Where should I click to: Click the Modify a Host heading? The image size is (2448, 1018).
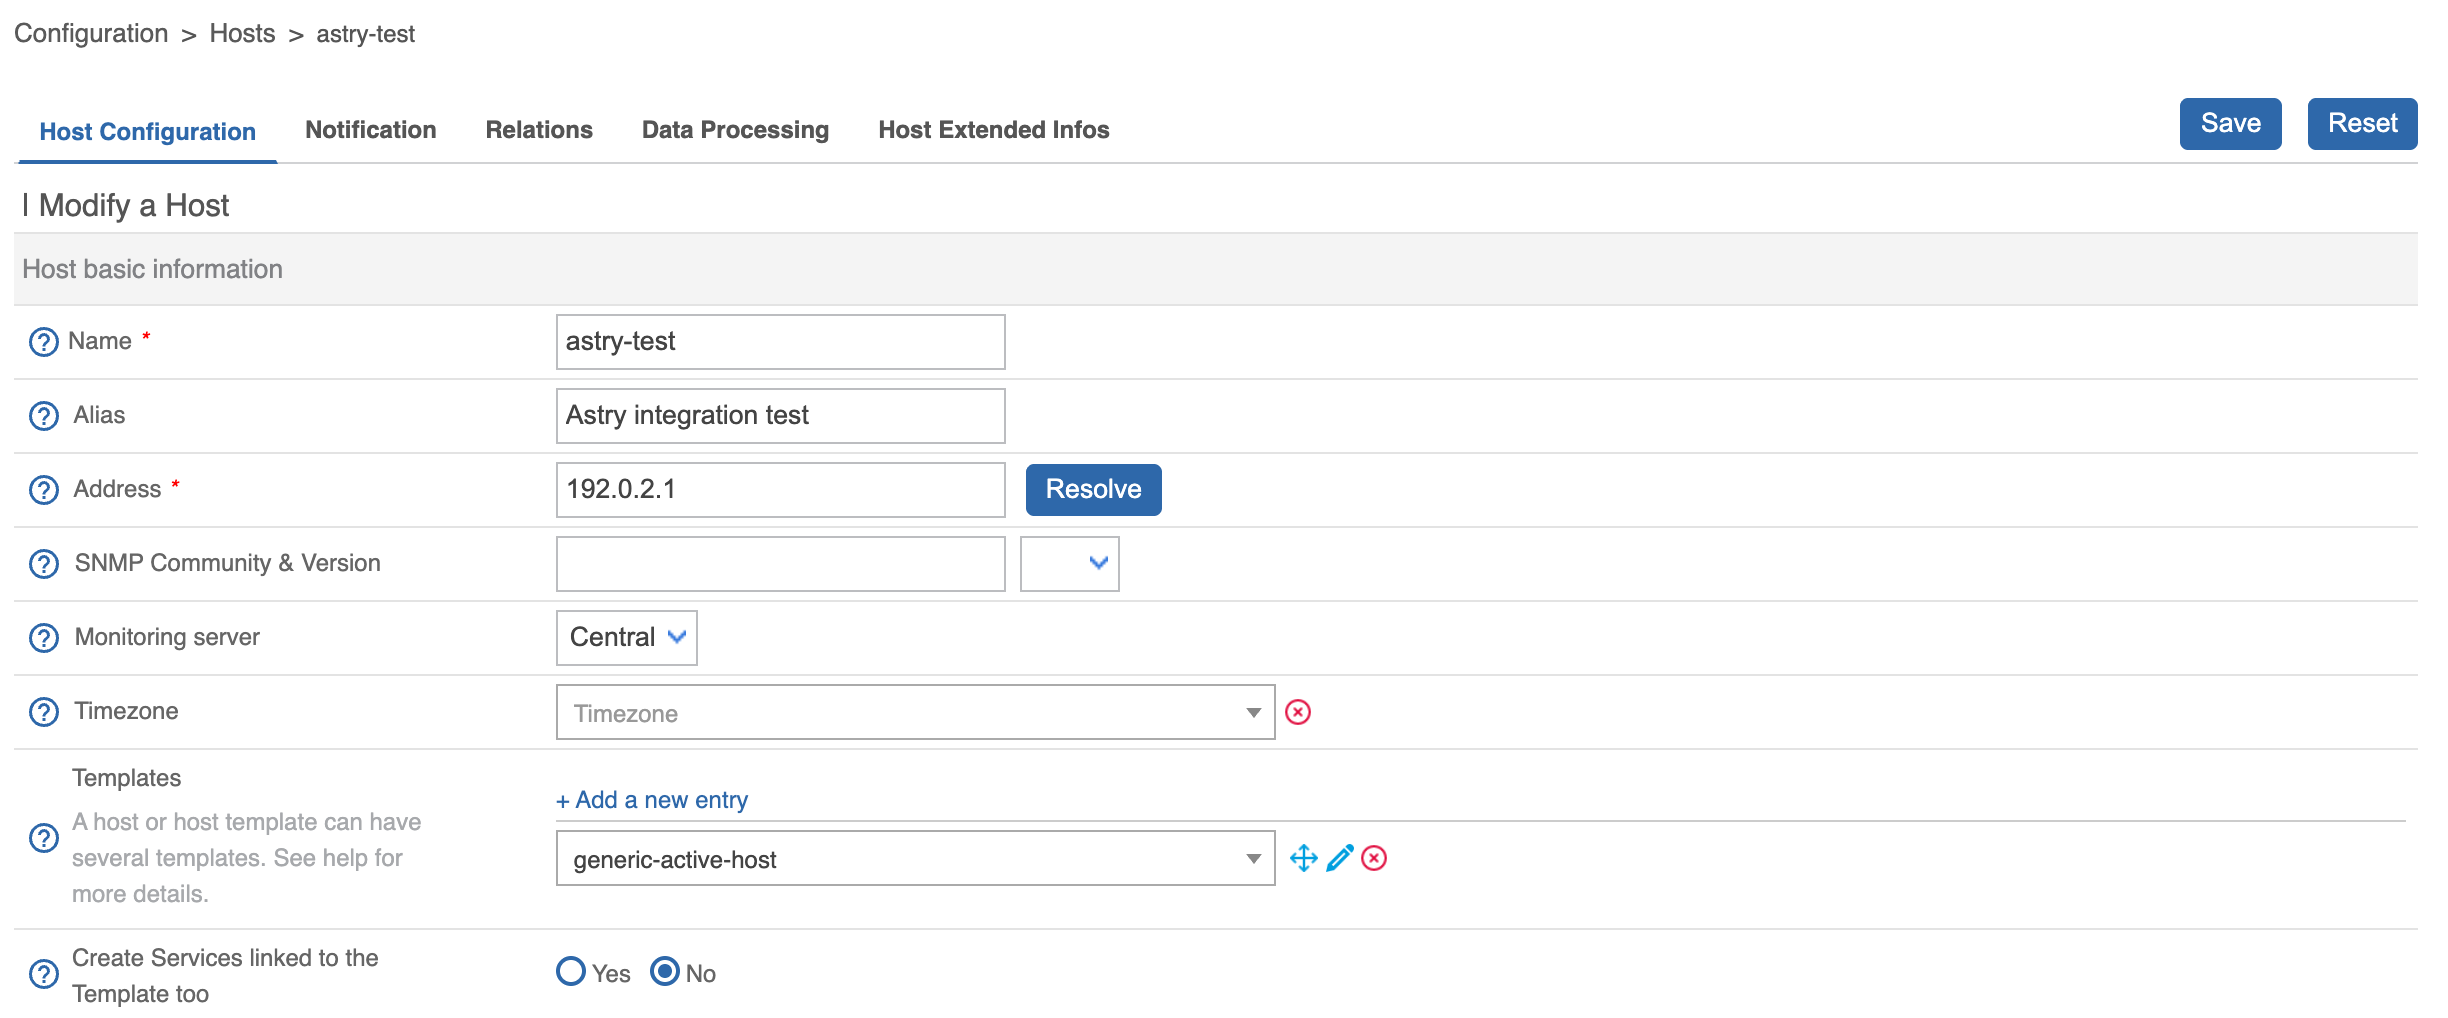click(134, 206)
